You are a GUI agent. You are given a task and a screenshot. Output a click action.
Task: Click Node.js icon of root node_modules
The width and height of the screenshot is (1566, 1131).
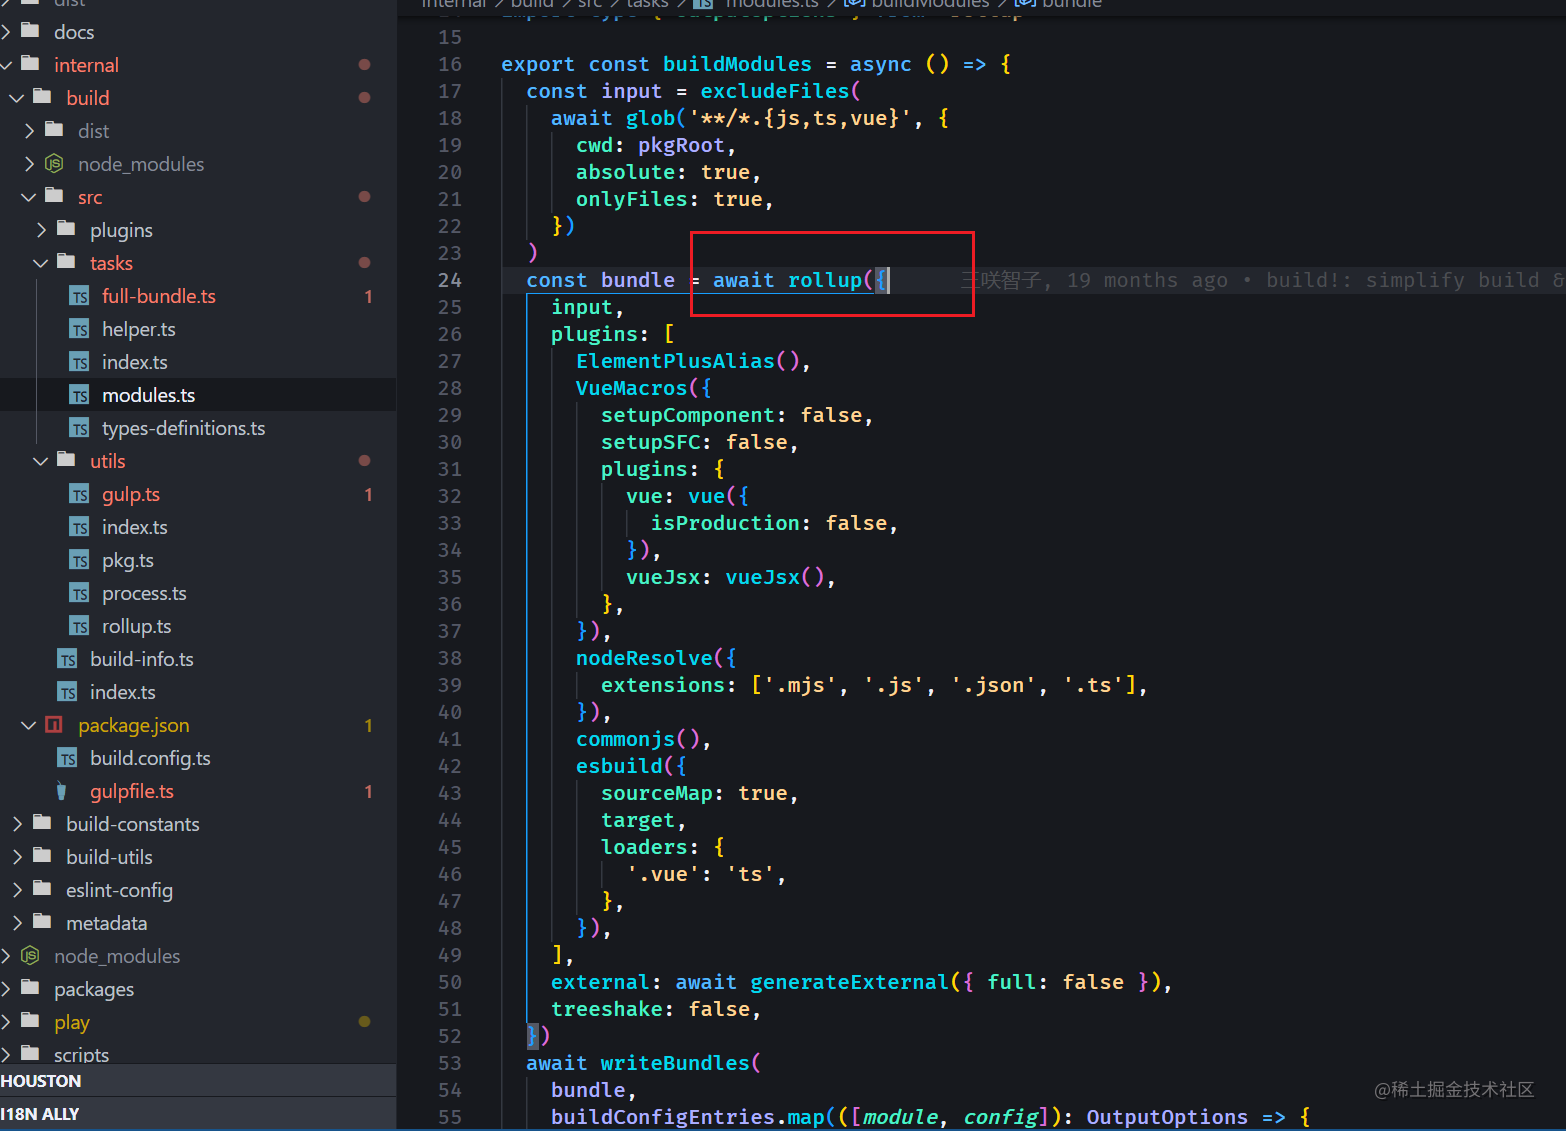[x=30, y=956]
